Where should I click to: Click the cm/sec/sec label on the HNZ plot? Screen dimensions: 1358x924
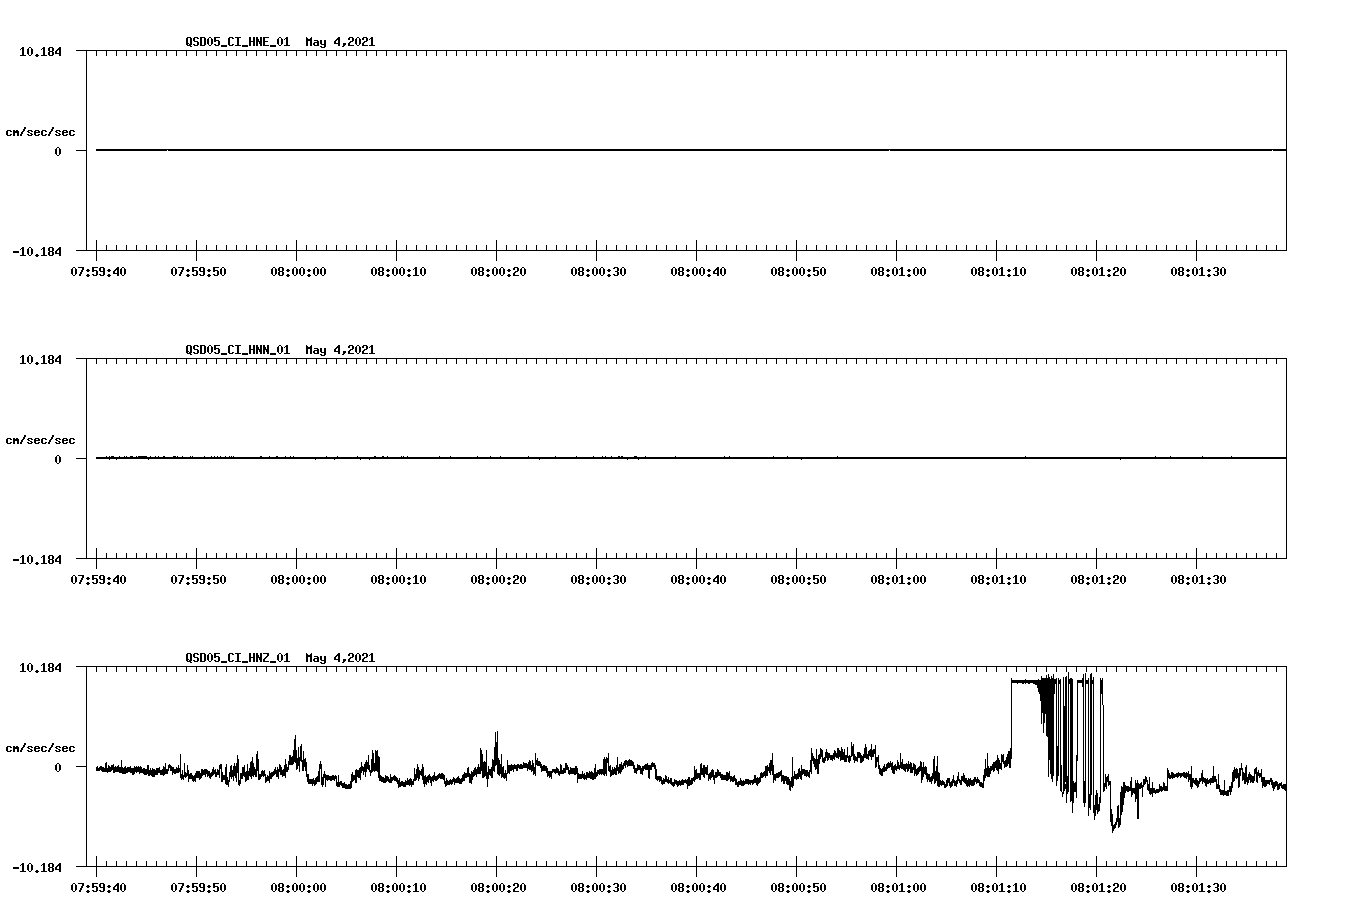pyautogui.click(x=41, y=745)
